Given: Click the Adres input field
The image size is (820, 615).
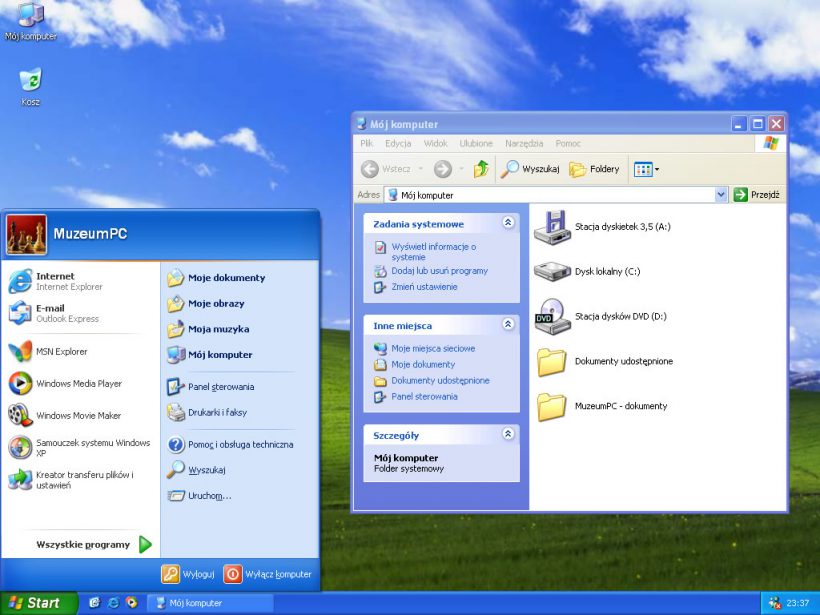Looking at the screenshot, I should (550, 195).
